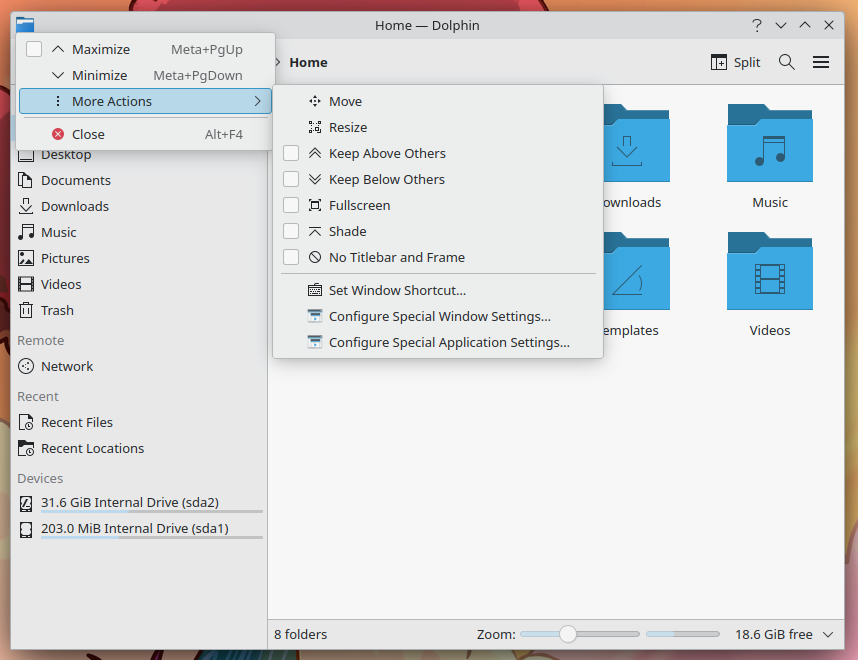
Task: Click the Music note icon in sidebar
Action: [25, 232]
